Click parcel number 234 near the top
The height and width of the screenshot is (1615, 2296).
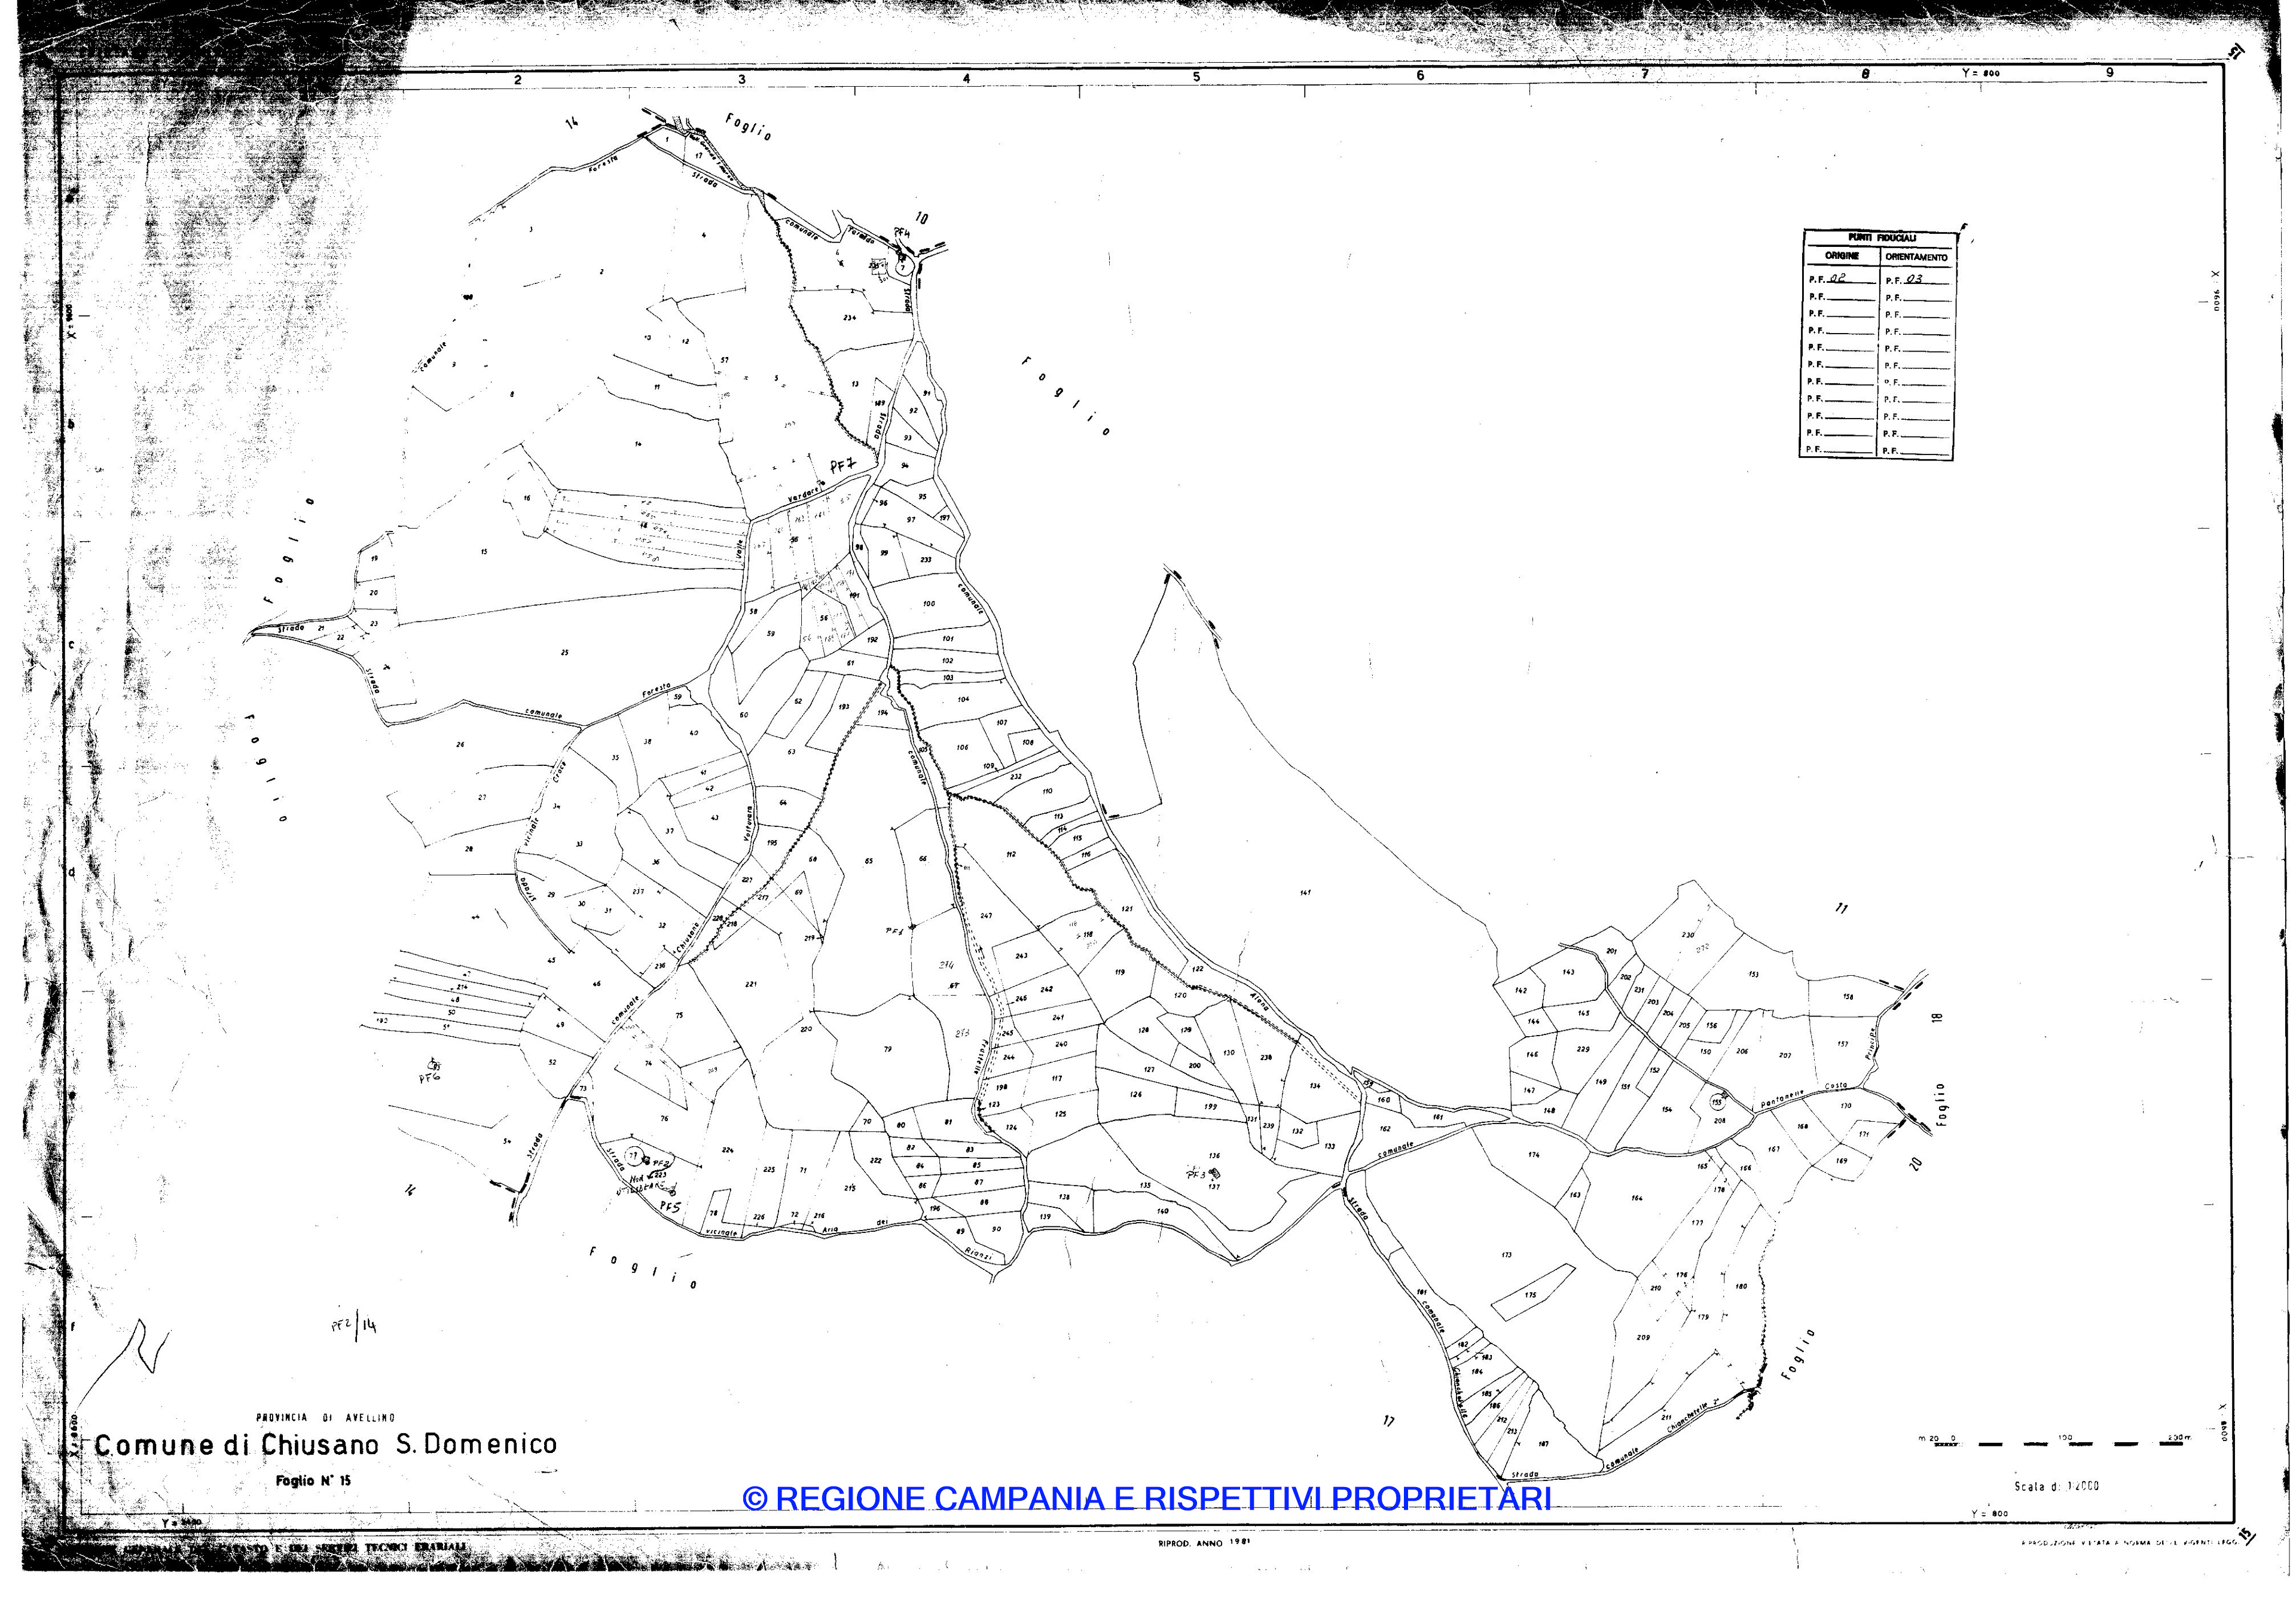849,318
